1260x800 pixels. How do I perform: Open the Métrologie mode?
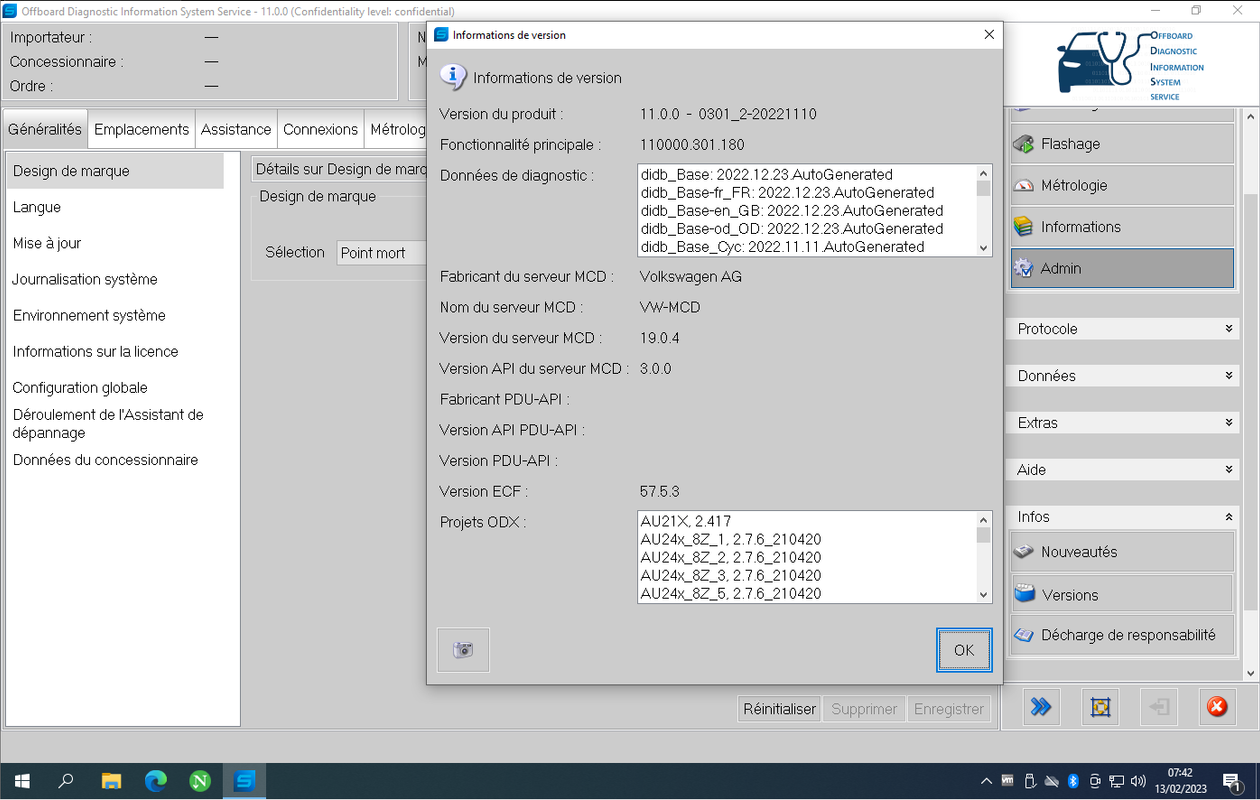pyautogui.click(x=1122, y=185)
